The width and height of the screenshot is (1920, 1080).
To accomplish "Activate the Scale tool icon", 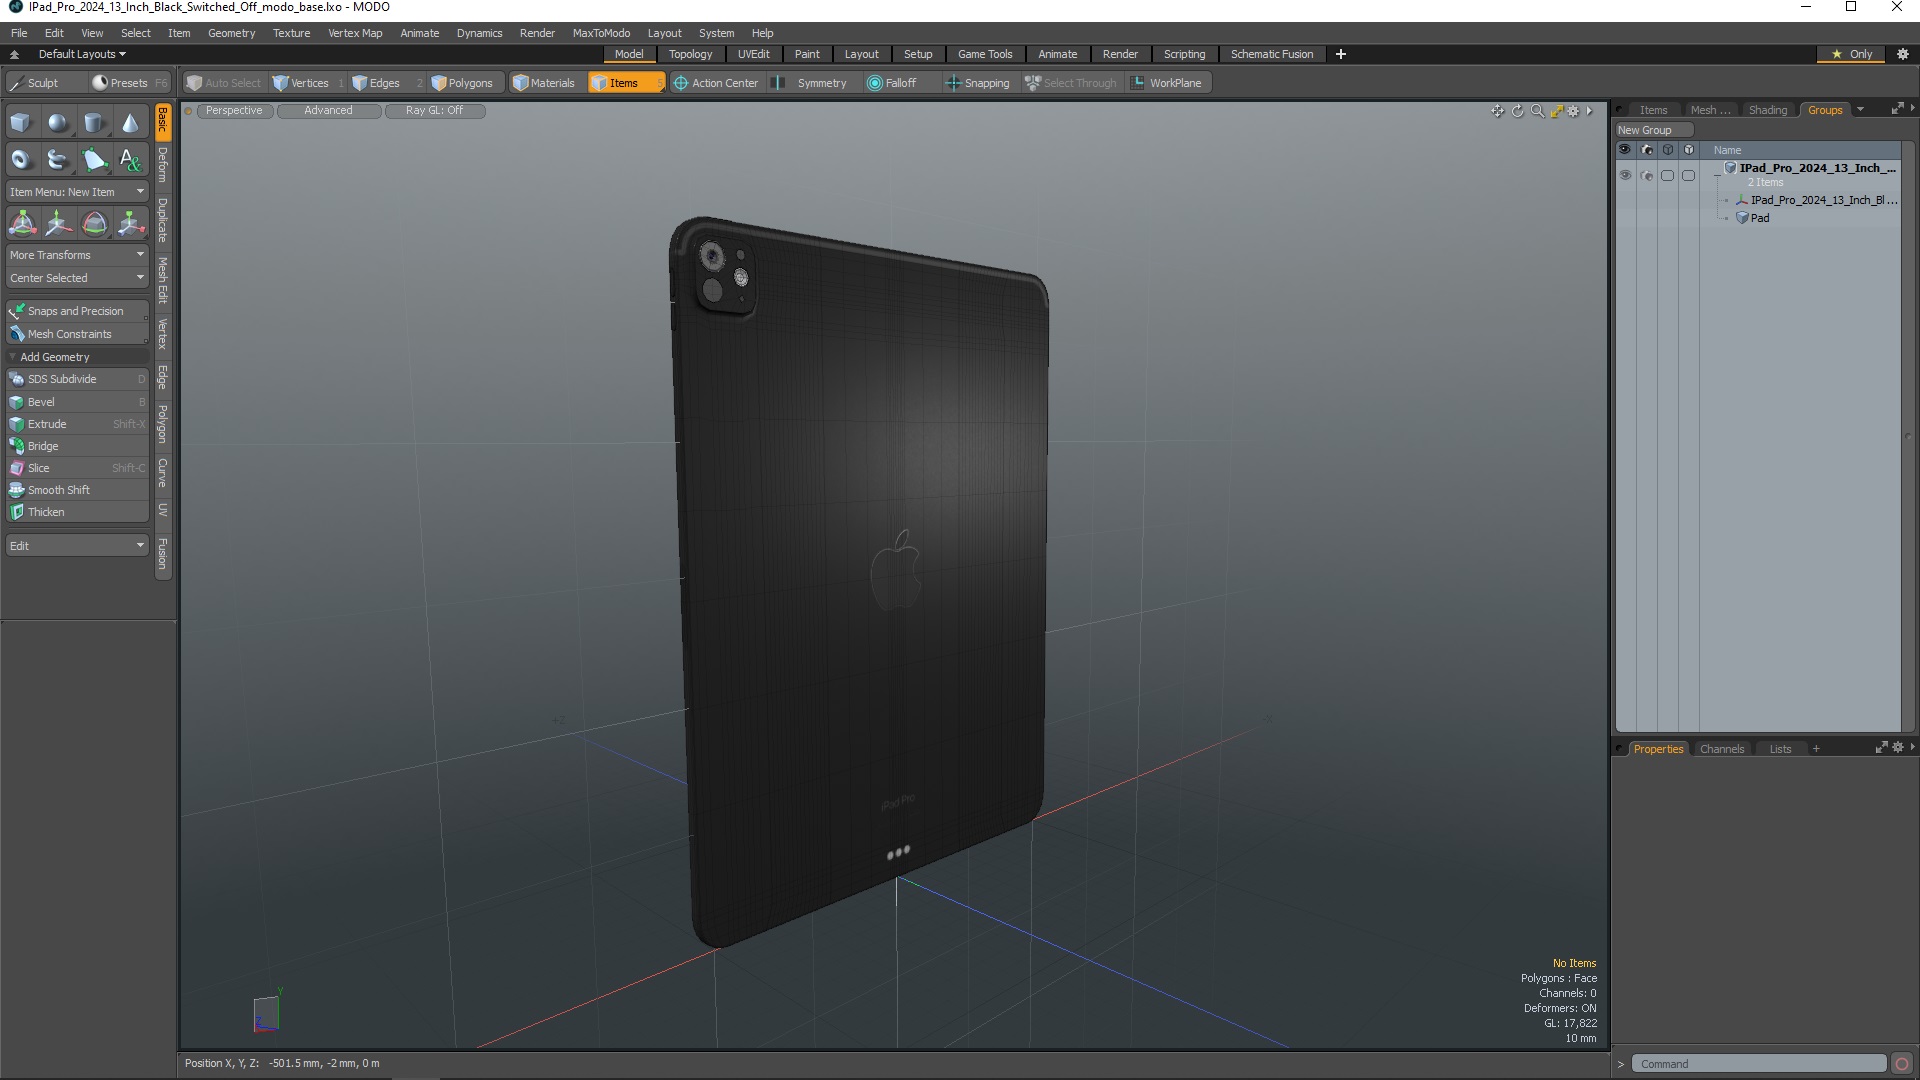I will click(x=130, y=223).
